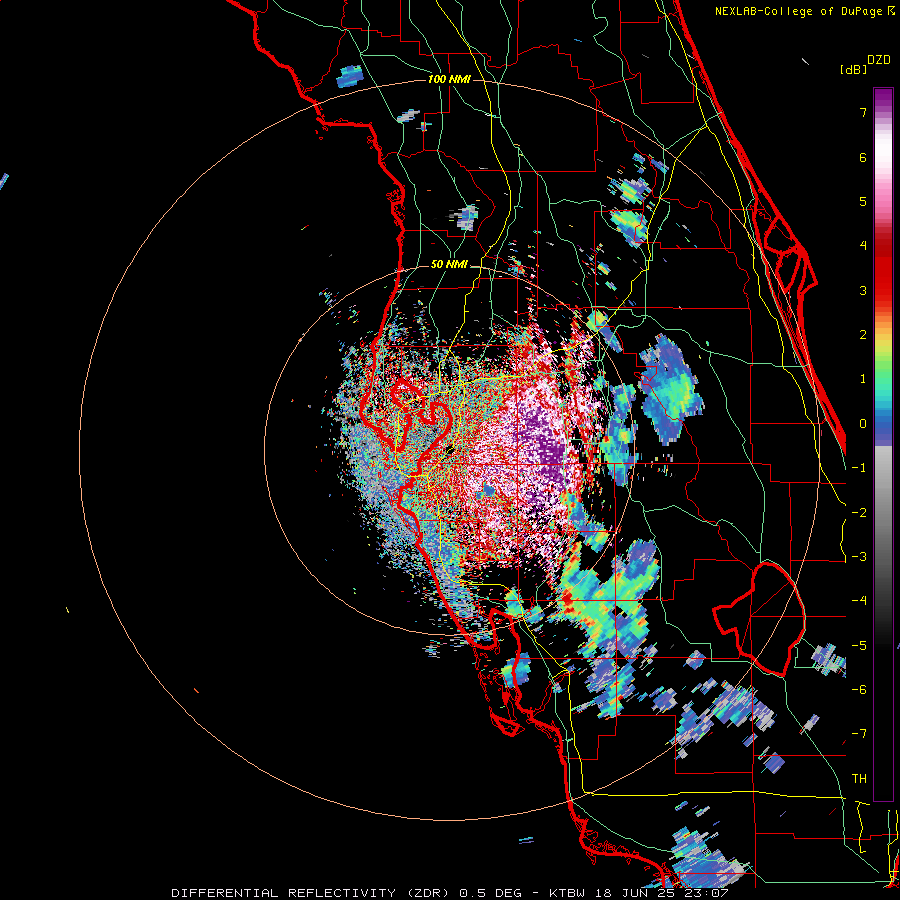Click the colorbar value 0 label
The image size is (900, 900).
[x=863, y=424]
